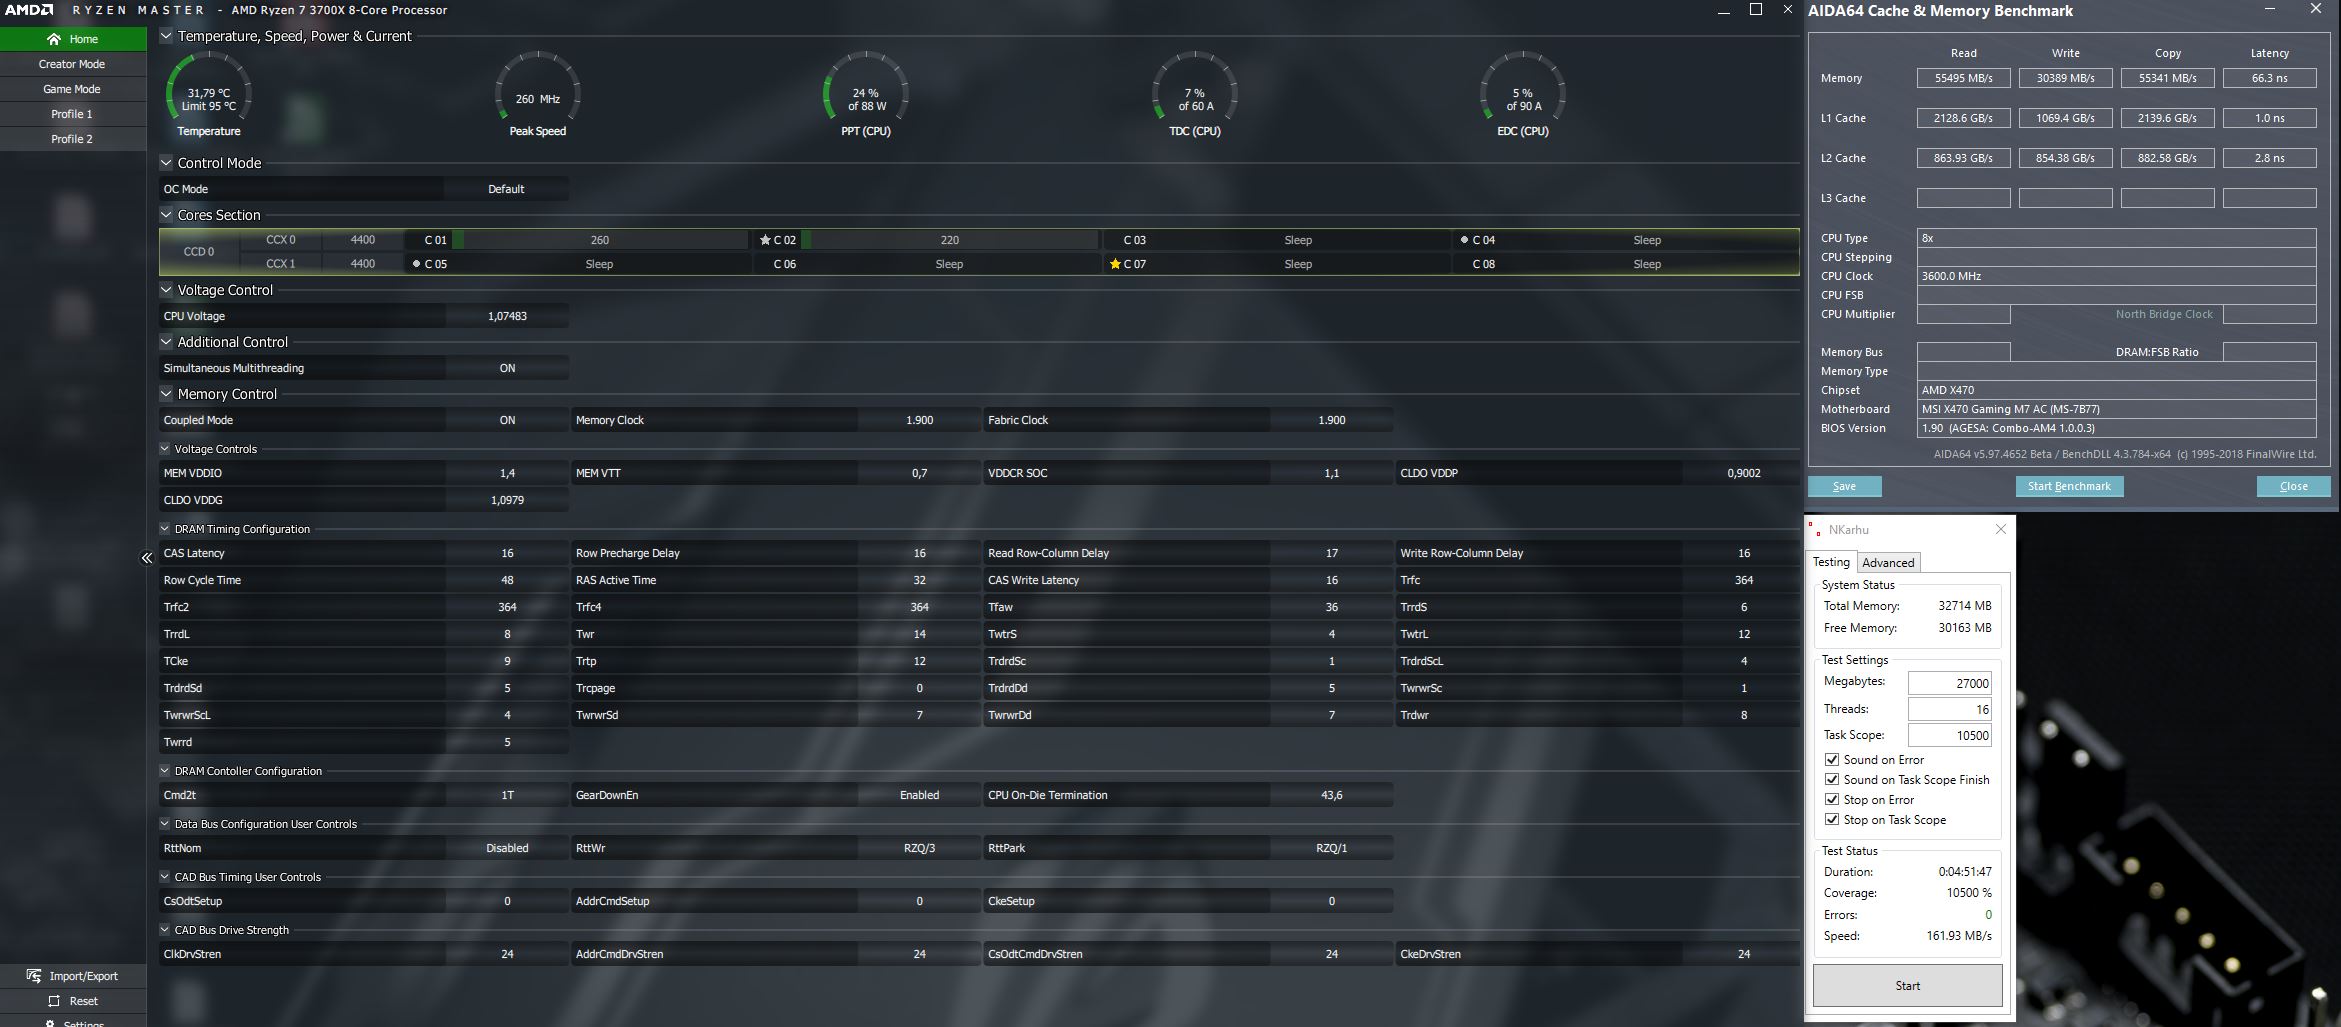The image size is (2341, 1027).
Task: Click the star icon next to core C 02
Action: pyautogui.click(x=765, y=240)
